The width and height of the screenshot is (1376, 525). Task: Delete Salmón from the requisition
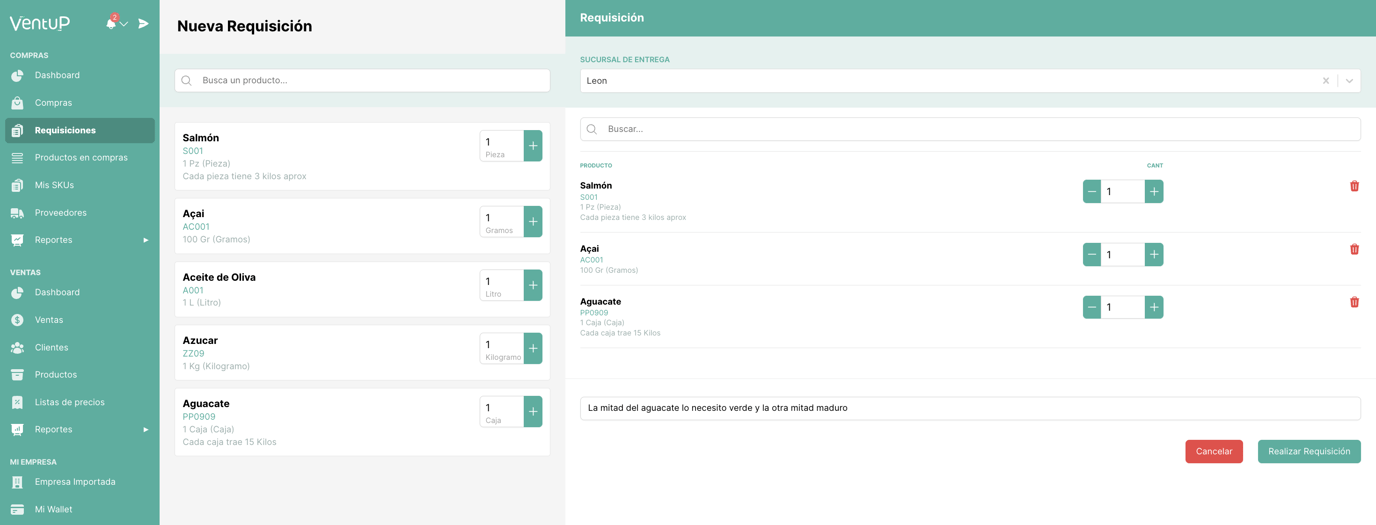click(1354, 186)
